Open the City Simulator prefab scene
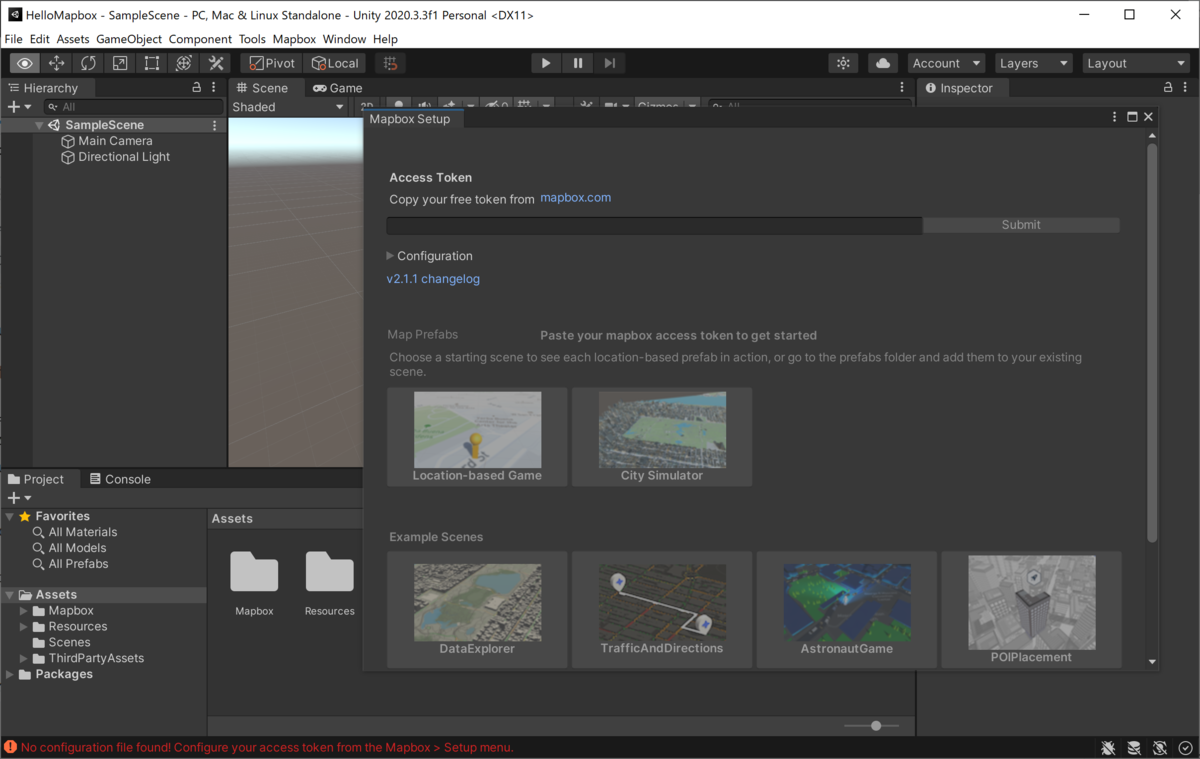The width and height of the screenshot is (1200, 759). 662,437
